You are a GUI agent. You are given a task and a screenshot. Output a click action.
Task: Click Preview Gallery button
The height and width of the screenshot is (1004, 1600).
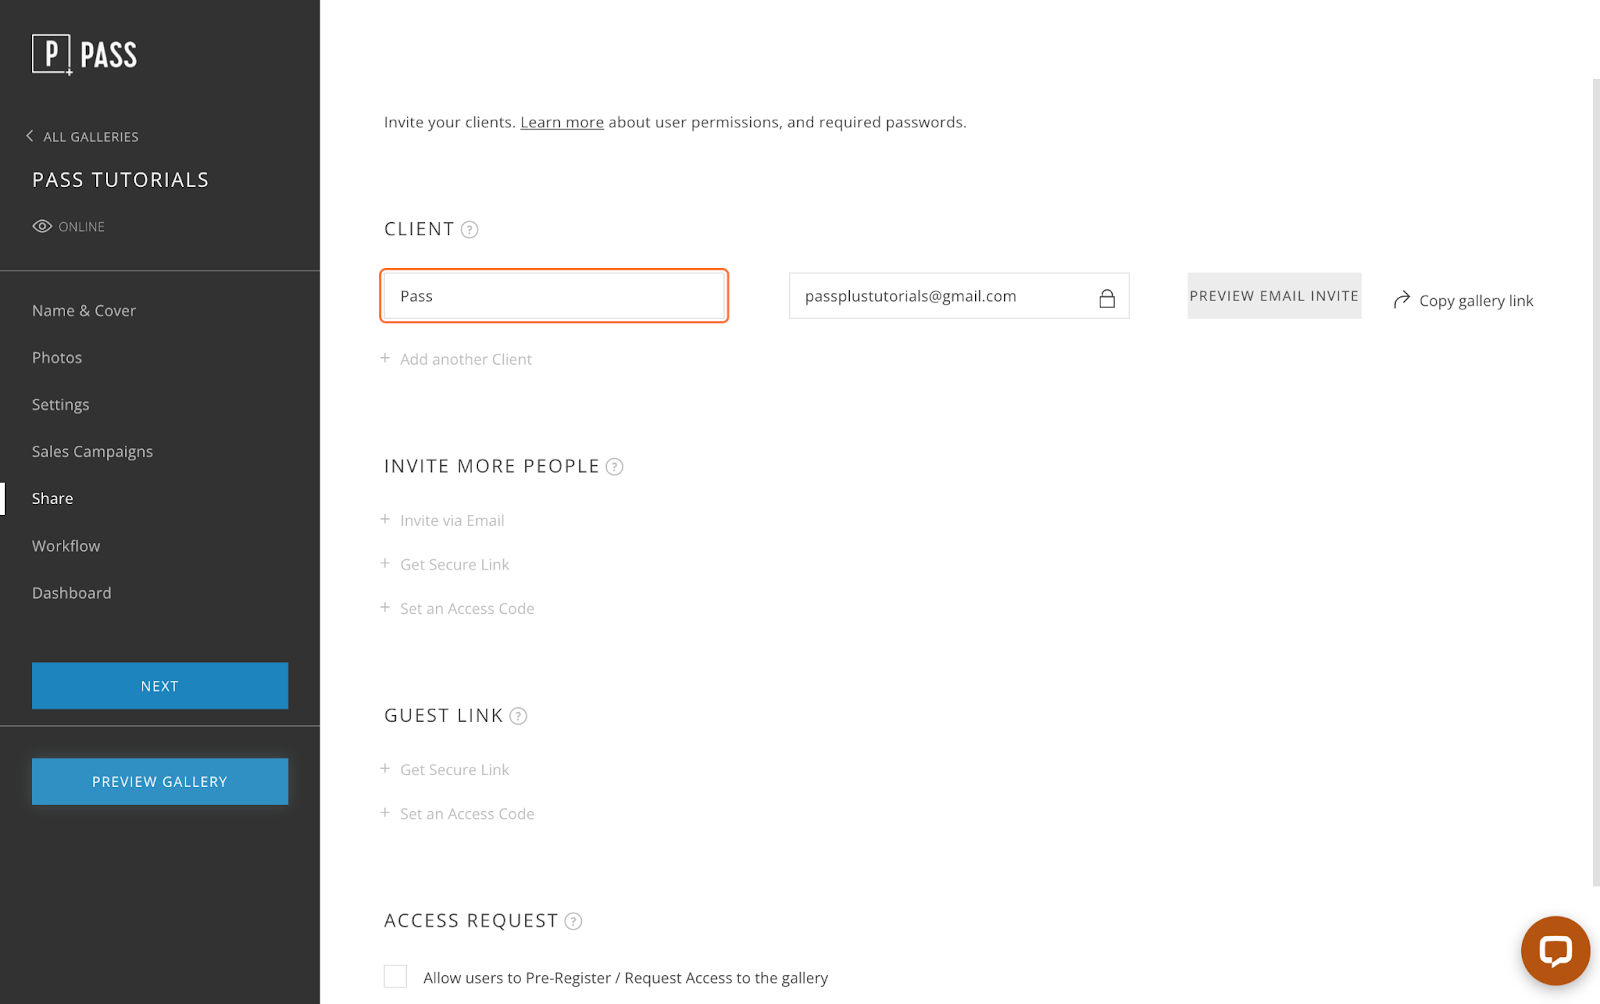[160, 782]
